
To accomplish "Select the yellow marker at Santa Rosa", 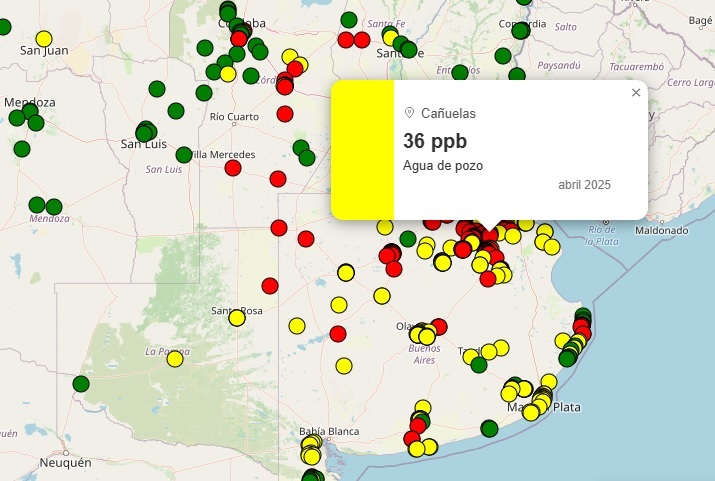I will coord(237,318).
